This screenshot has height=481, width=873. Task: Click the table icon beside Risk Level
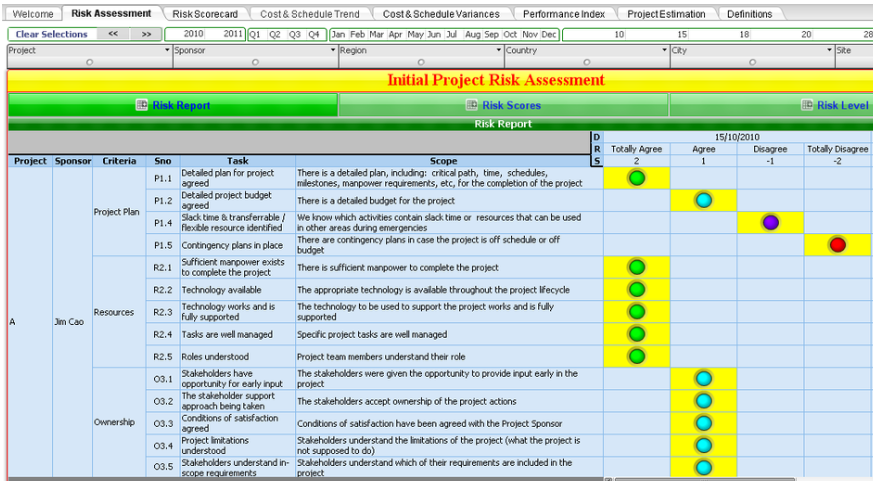coord(807,105)
